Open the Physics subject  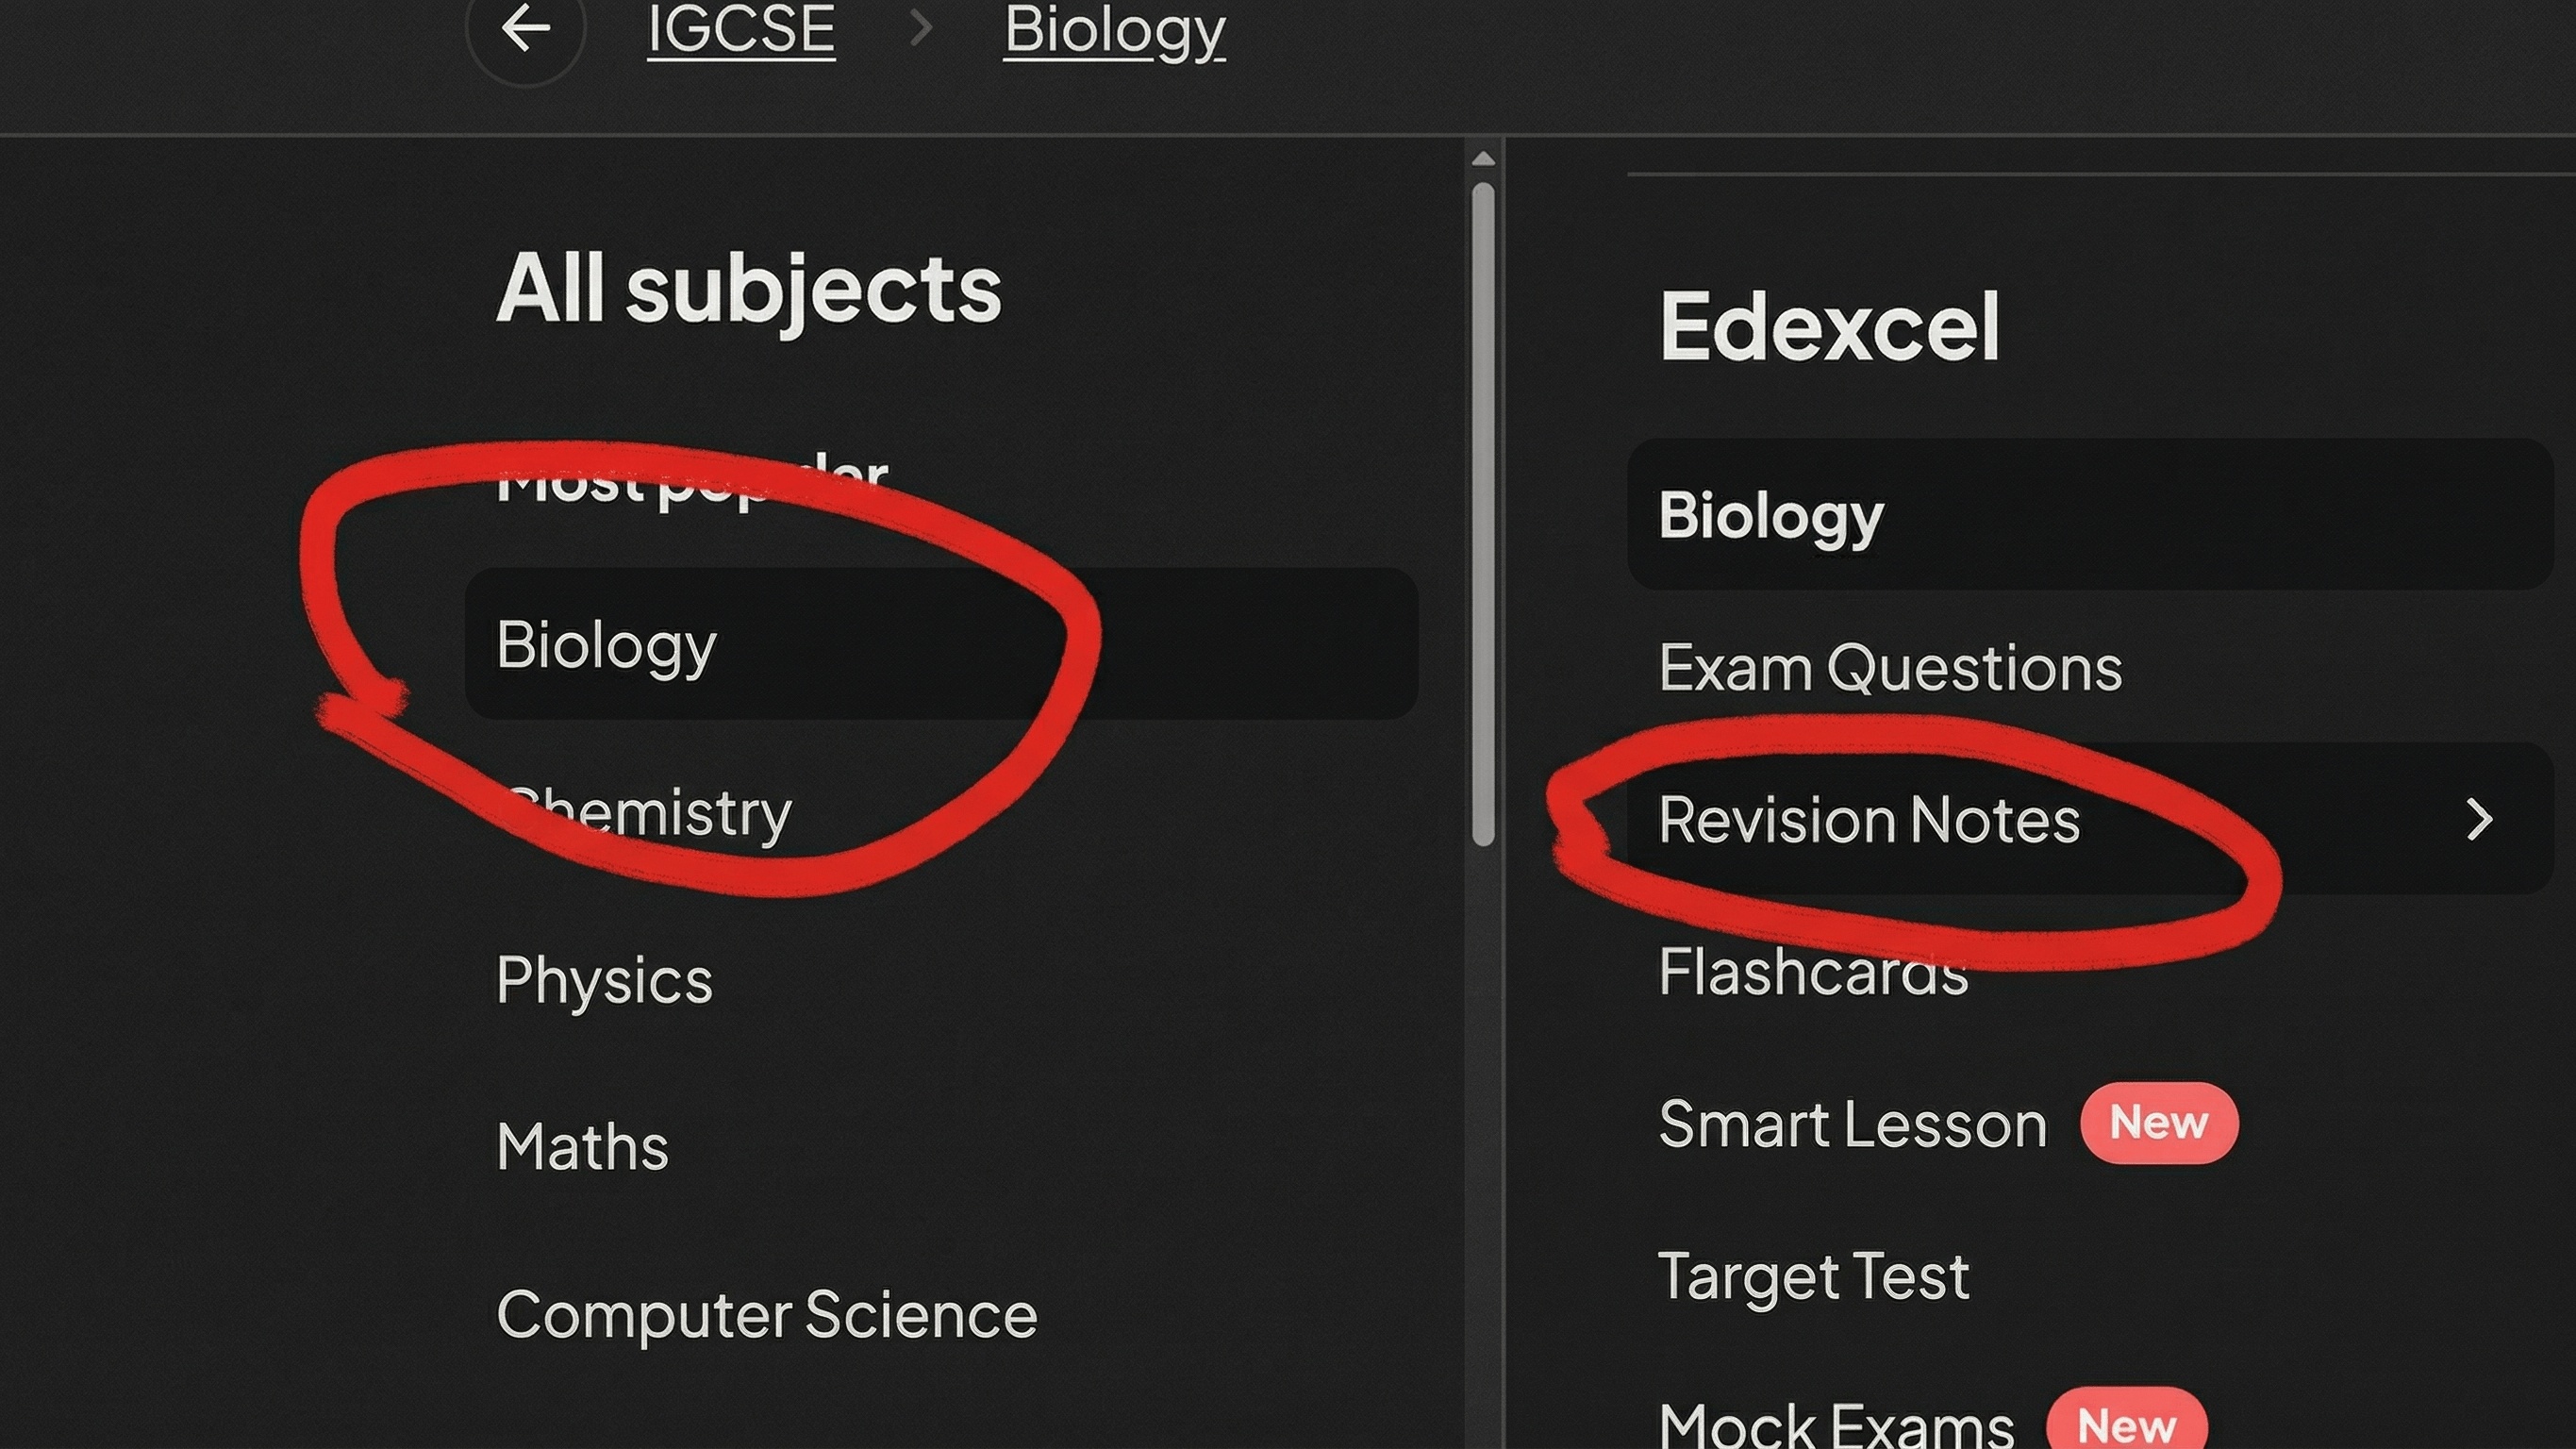point(603,980)
